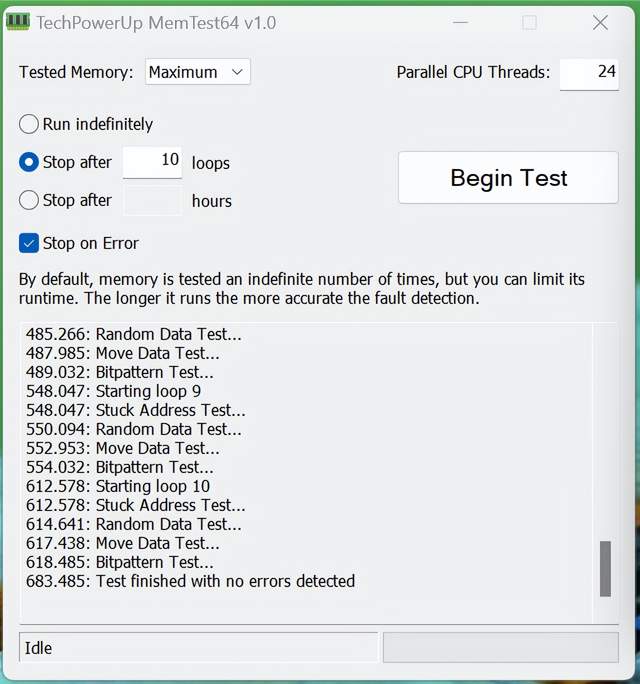640x684 pixels.
Task: Click log line '554.032: Bitpattern Test...'
Action: (x=120, y=467)
